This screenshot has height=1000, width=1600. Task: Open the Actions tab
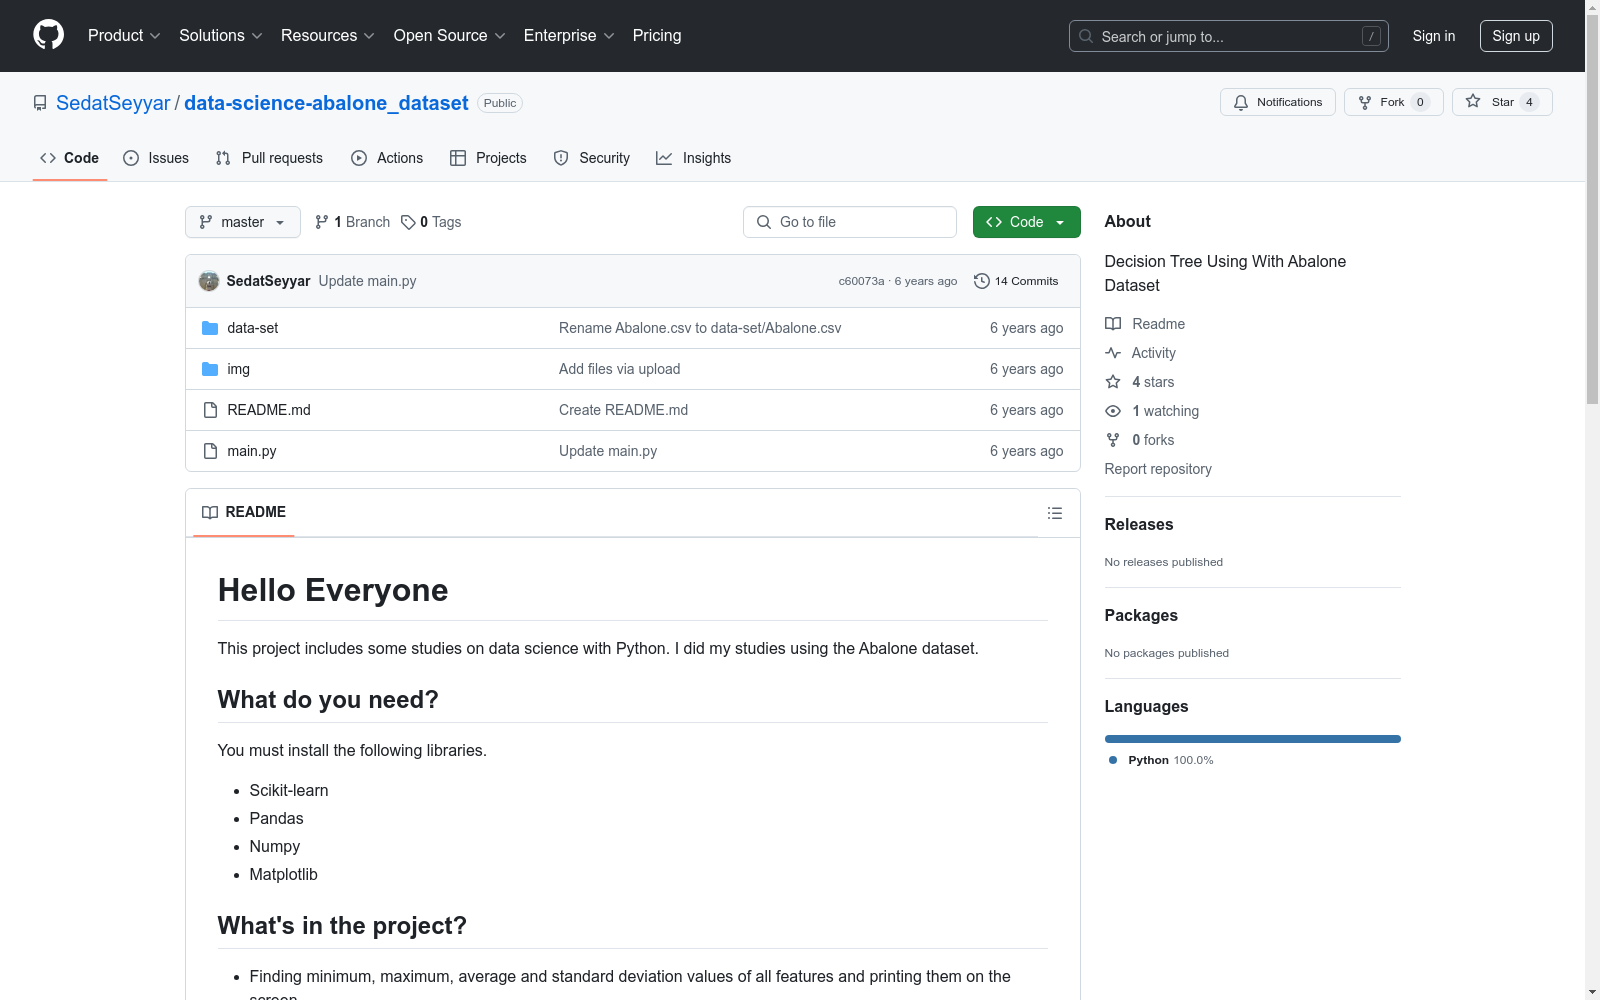pos(387,158)
